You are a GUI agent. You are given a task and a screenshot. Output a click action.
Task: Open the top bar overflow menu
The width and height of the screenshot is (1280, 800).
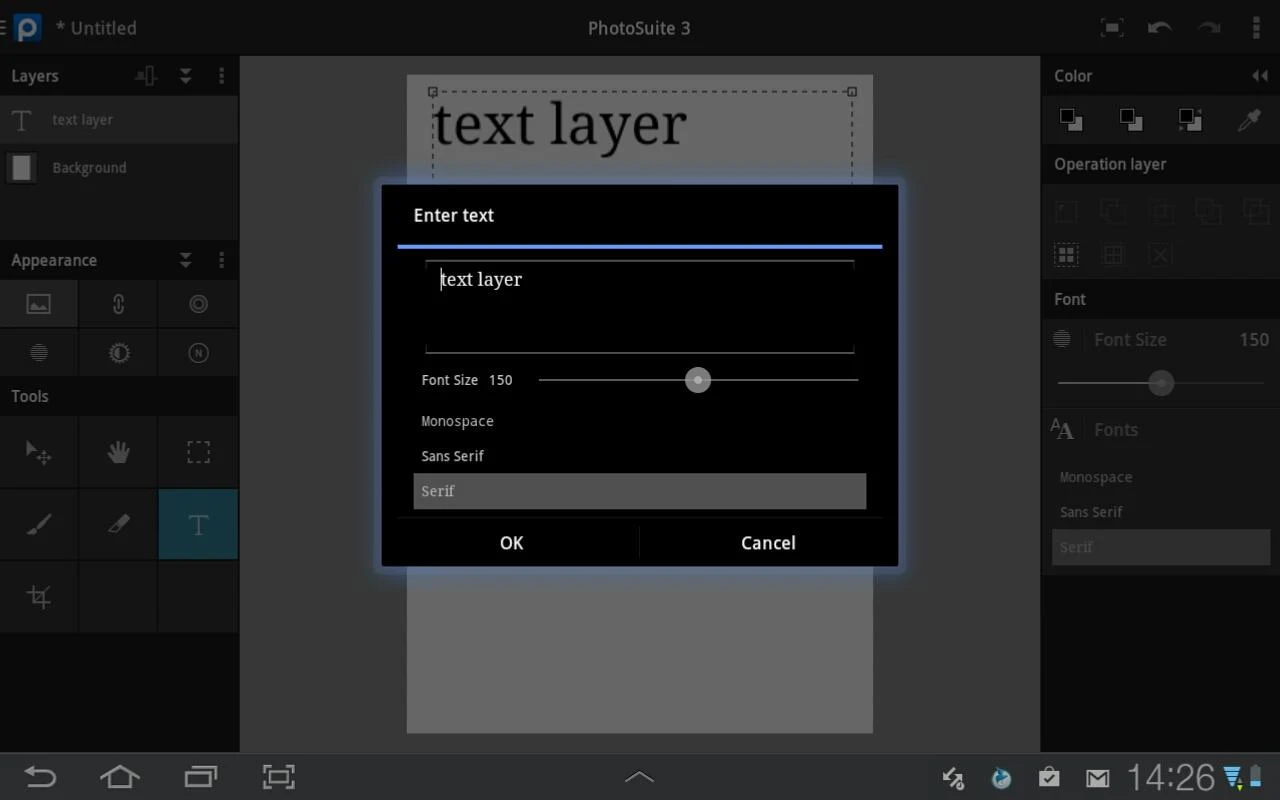point(1256,28)
